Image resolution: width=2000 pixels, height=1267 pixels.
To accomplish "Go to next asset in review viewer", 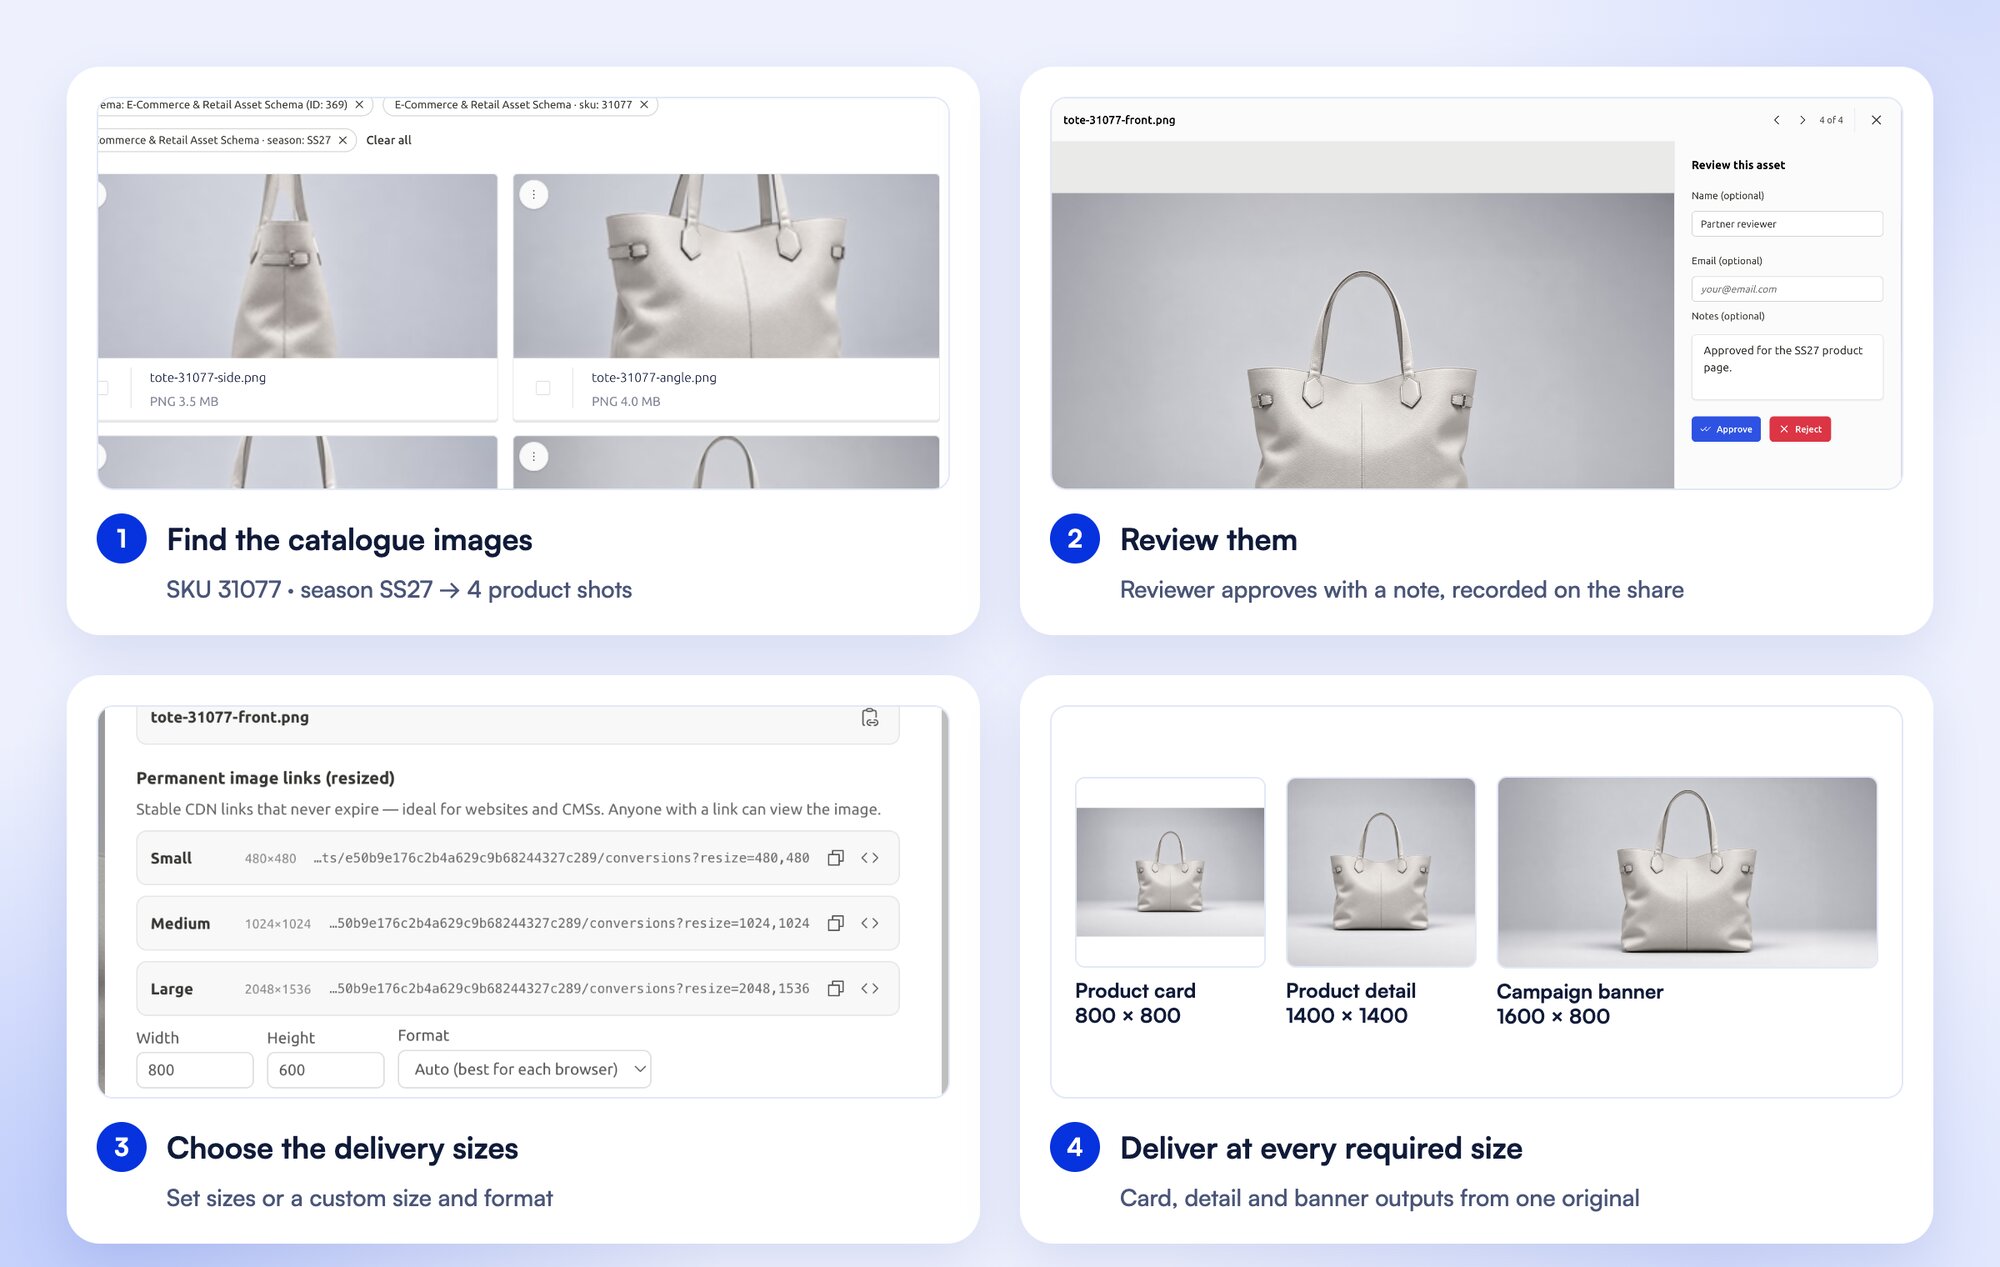I will (1802, 120).
